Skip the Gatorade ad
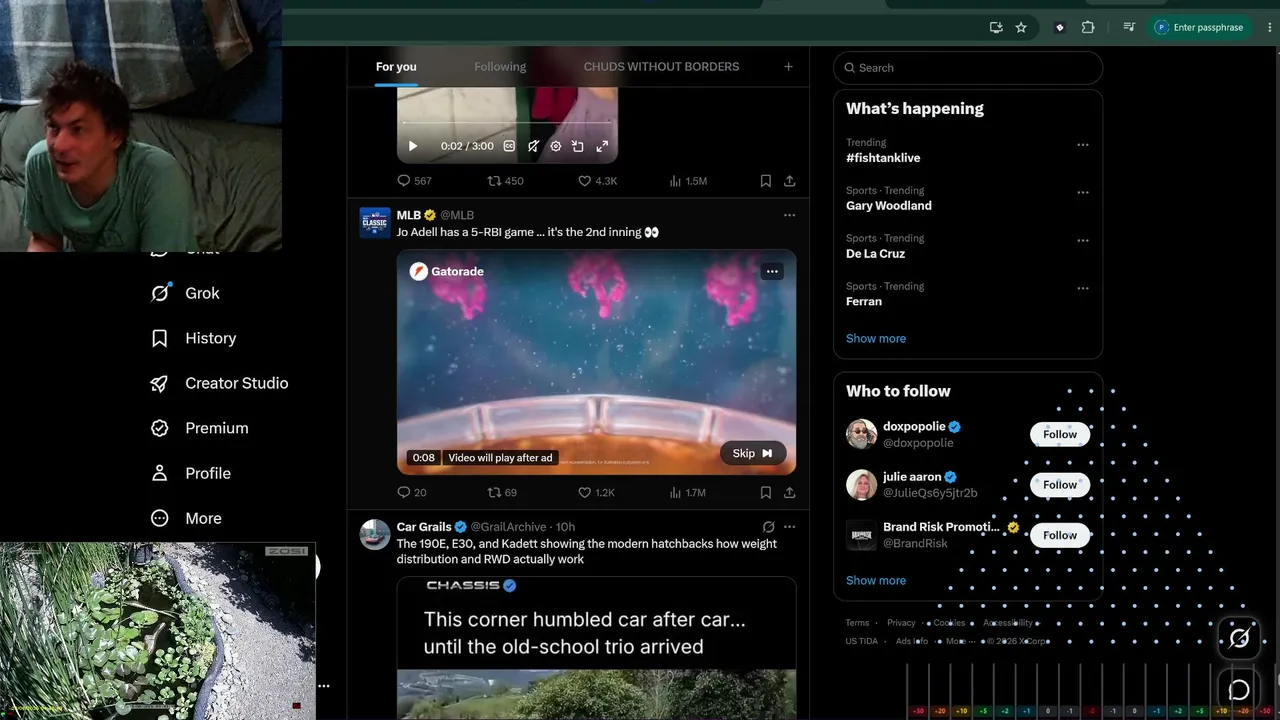The width and height of the screenshot is (1280, 720). 752,453
